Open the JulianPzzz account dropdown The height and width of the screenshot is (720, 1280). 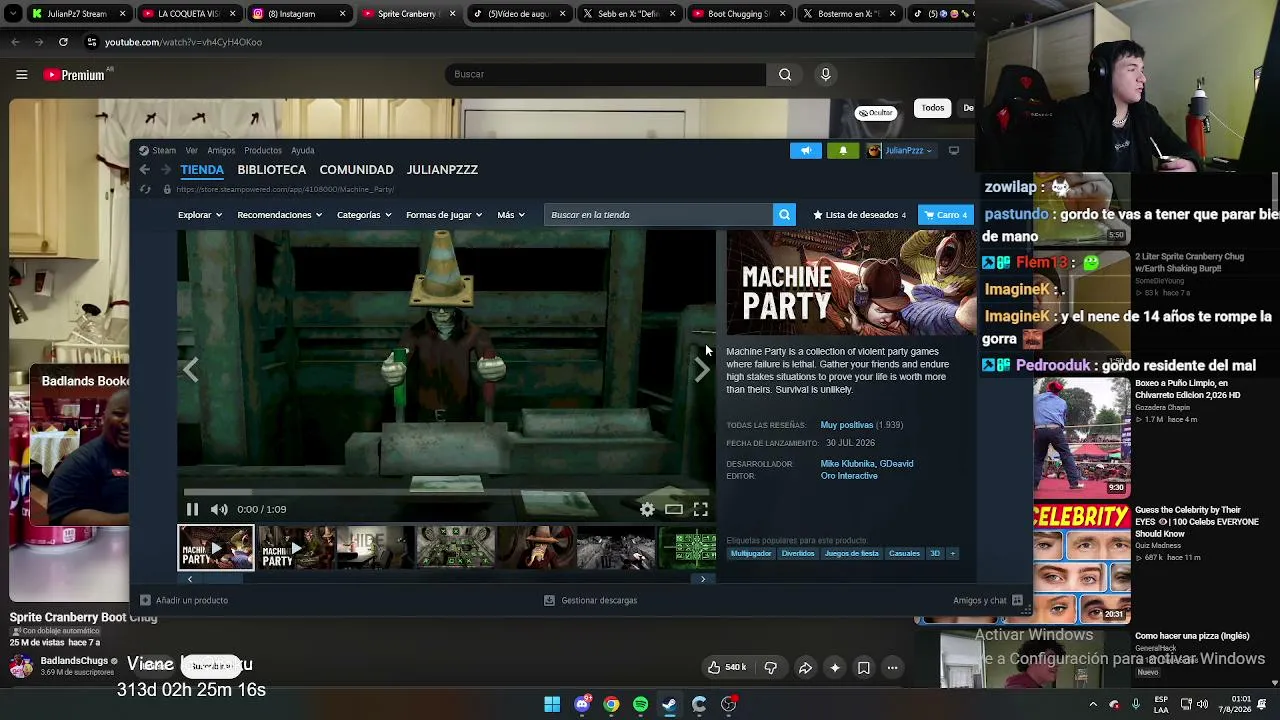(900, 151)
